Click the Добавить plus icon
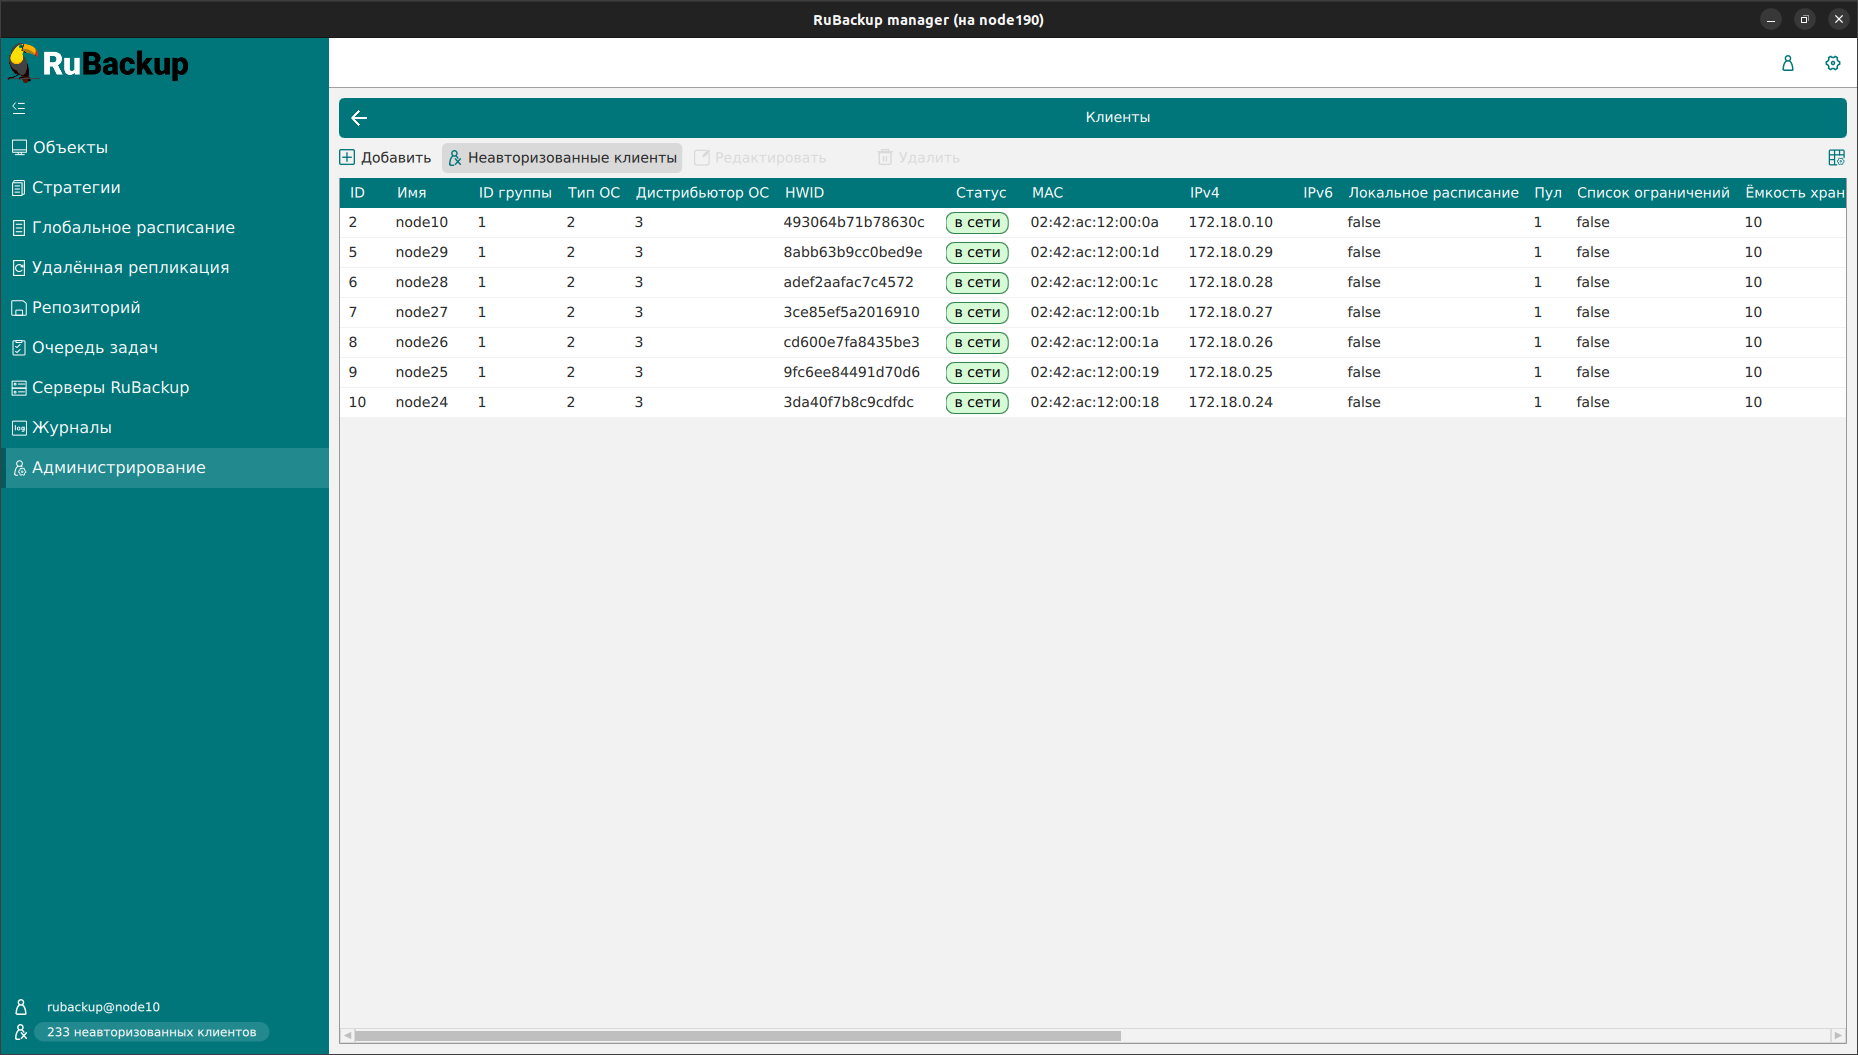 (x=348, y=158)
